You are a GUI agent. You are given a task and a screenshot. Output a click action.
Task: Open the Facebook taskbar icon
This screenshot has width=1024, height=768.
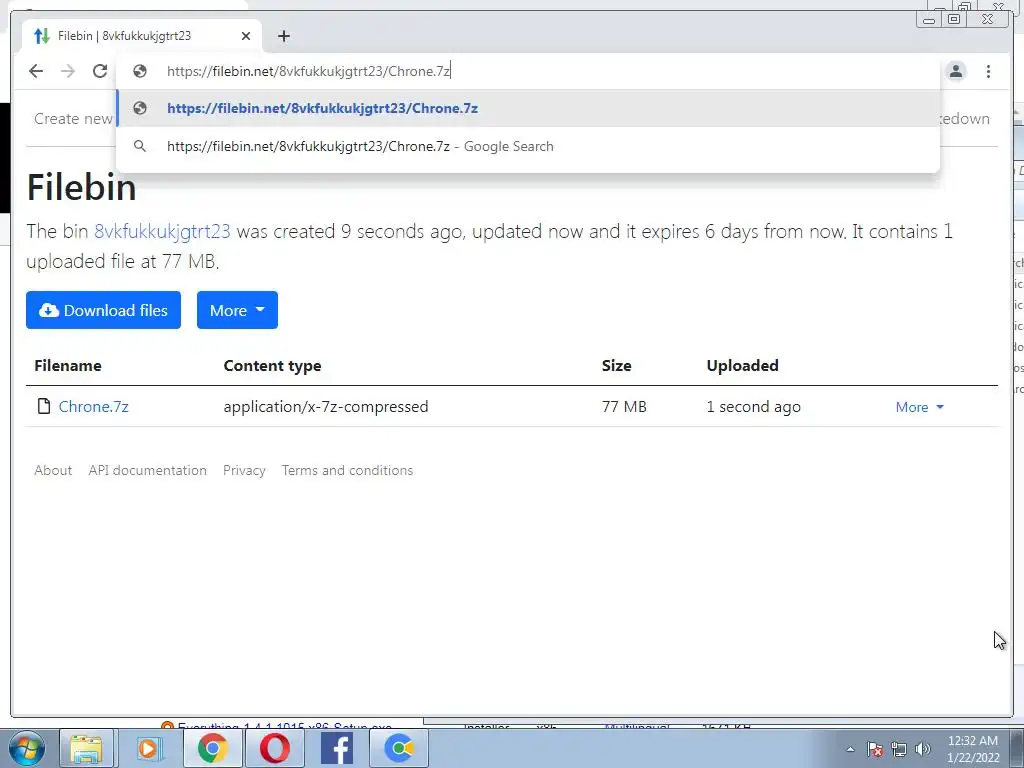click(336, 748)
